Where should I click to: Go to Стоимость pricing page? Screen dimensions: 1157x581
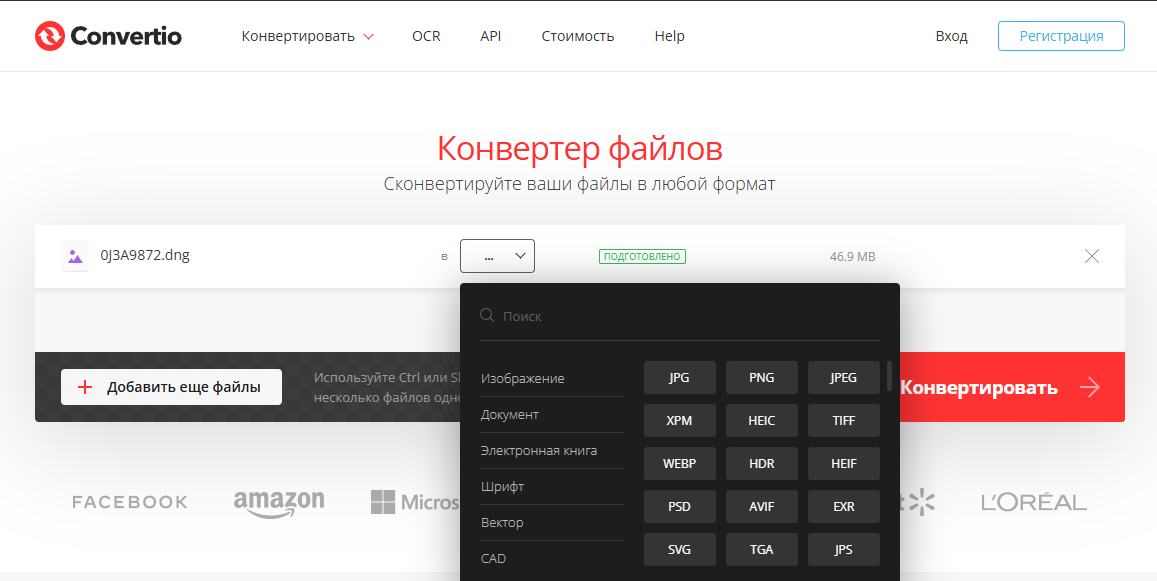click(578, 36)
